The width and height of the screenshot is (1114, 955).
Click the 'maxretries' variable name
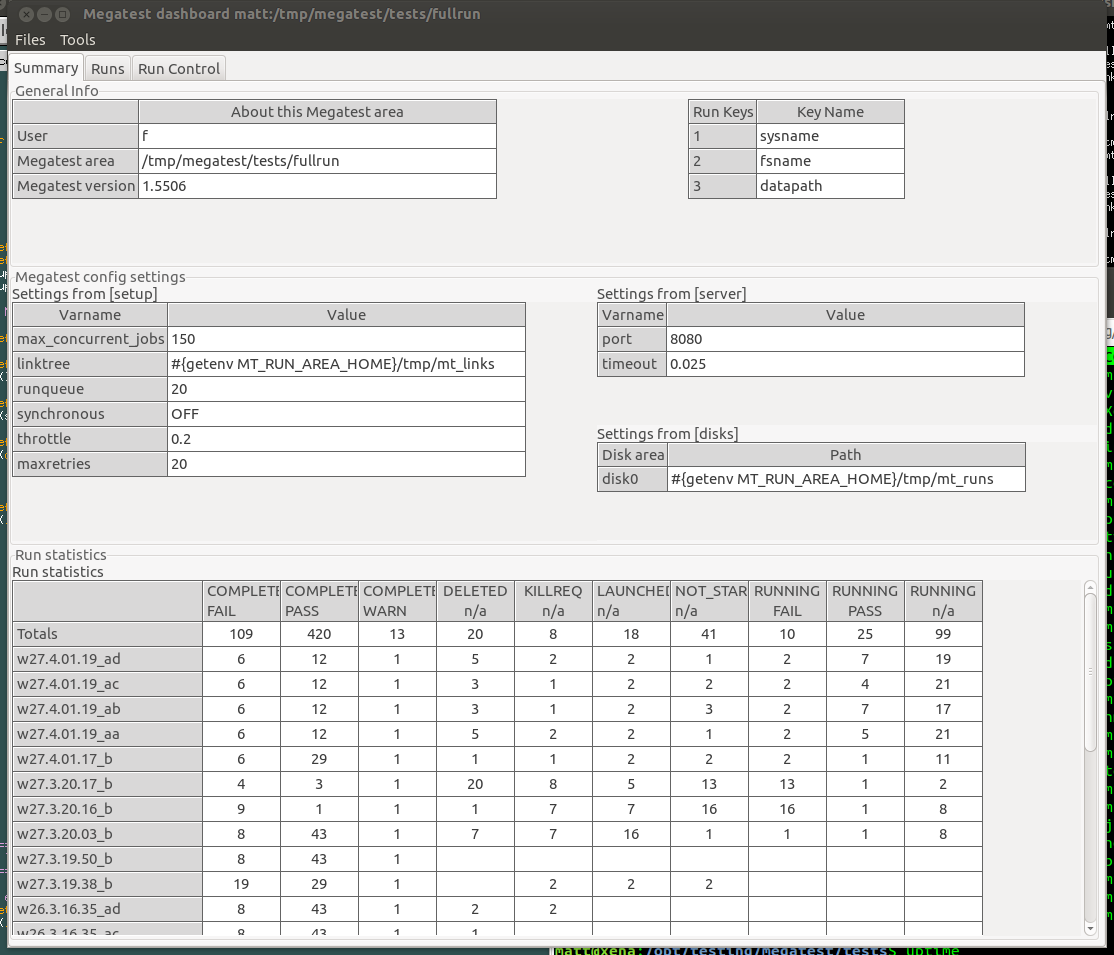(90, 463)
